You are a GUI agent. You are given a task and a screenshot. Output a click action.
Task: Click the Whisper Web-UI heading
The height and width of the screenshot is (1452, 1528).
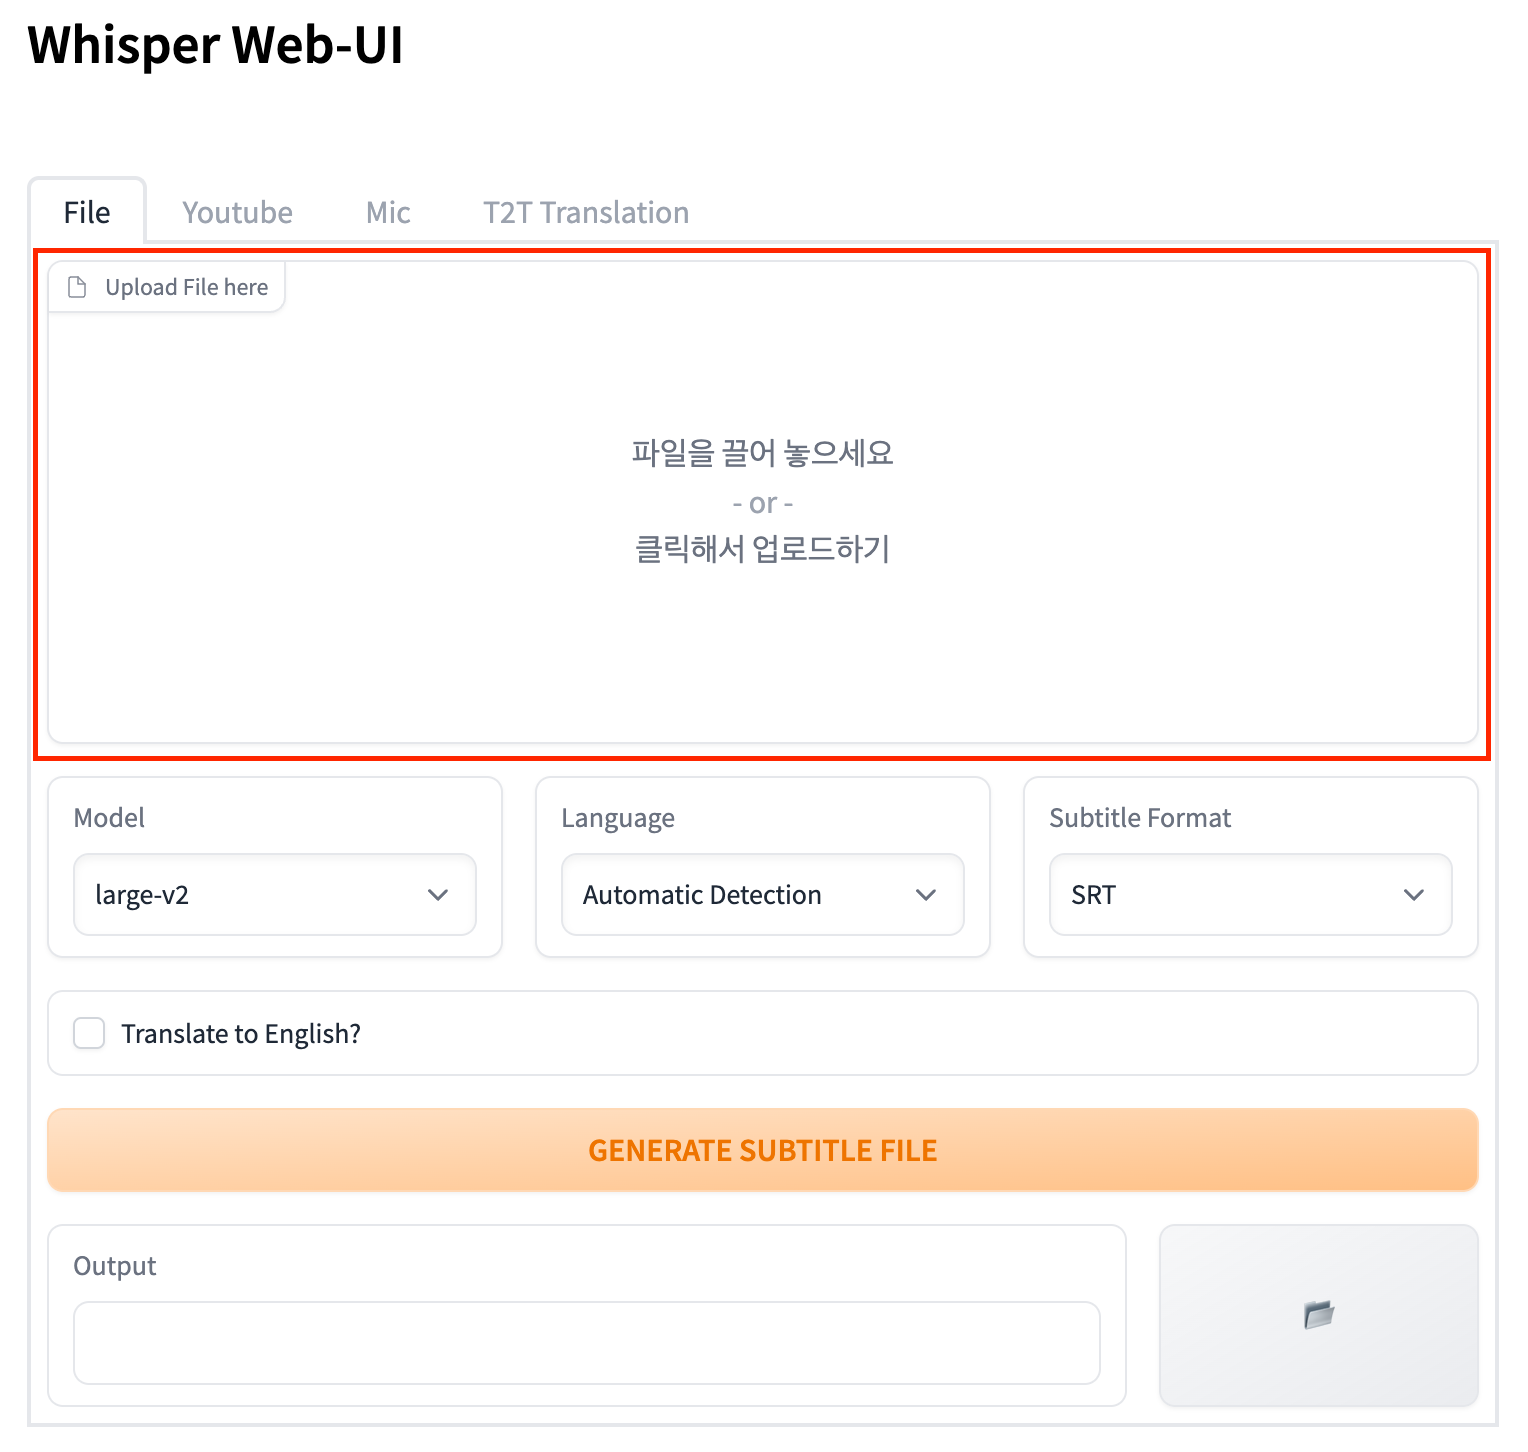coord(215,45)
